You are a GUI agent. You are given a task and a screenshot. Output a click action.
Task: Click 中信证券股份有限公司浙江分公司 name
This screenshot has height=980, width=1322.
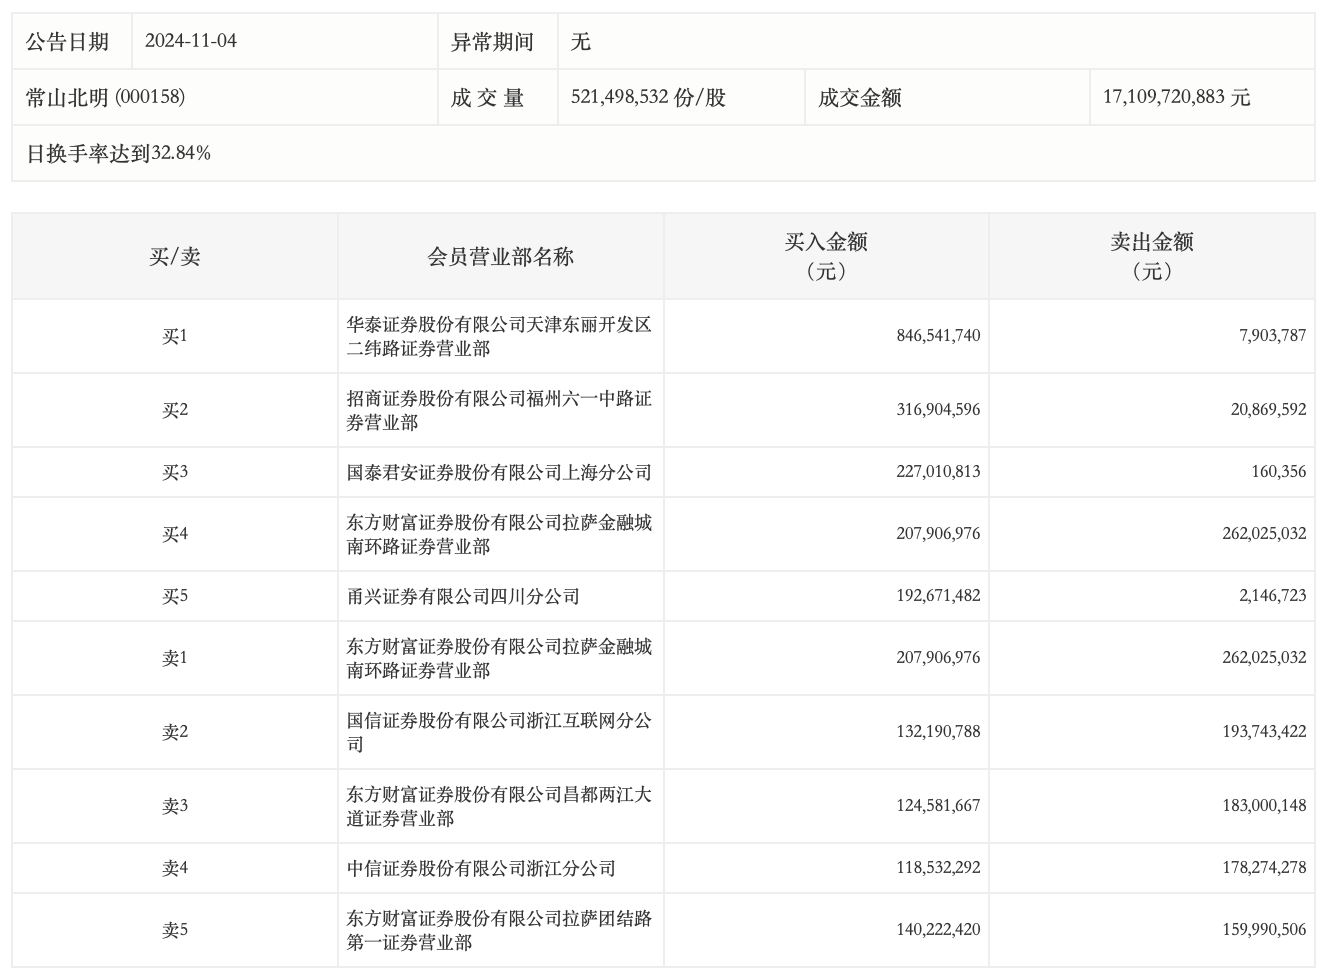point(481,868)
